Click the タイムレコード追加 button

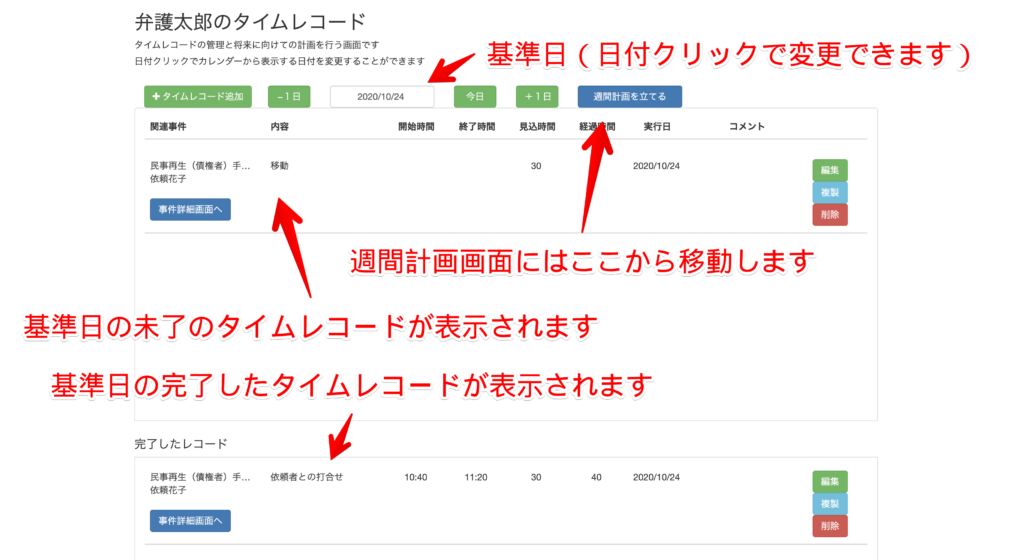198,97
